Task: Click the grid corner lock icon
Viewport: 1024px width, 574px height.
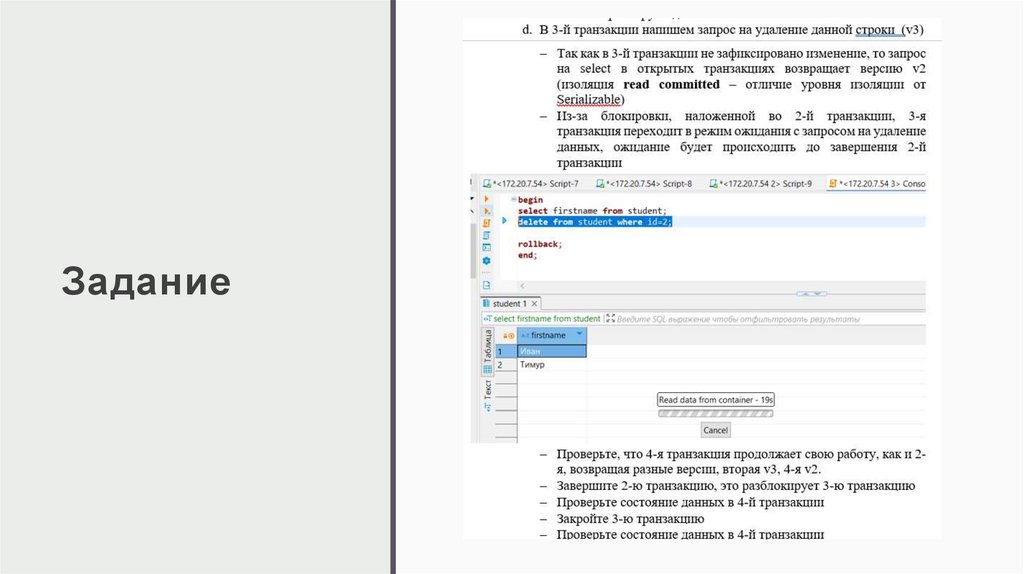Action: point(507,336)
